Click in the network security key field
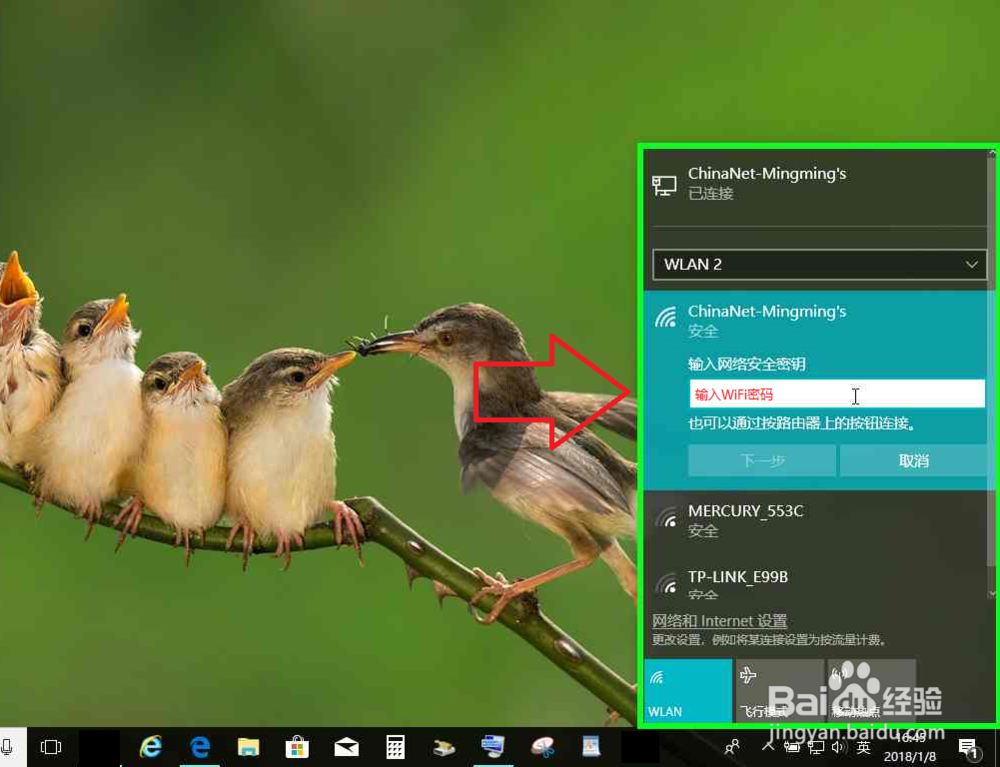 (837, 394)
